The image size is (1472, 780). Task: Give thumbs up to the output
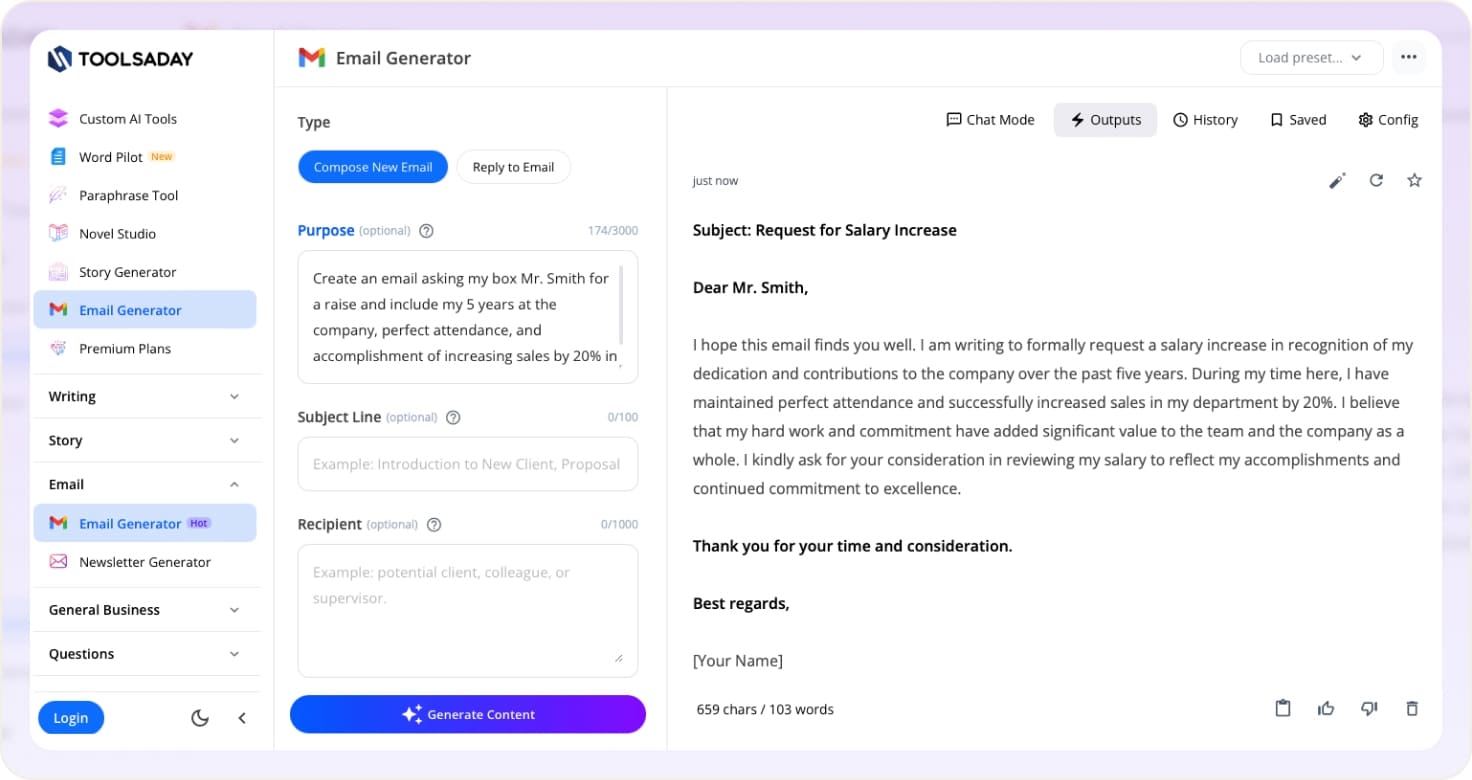pyautogui.click(x=1326, y=708)
